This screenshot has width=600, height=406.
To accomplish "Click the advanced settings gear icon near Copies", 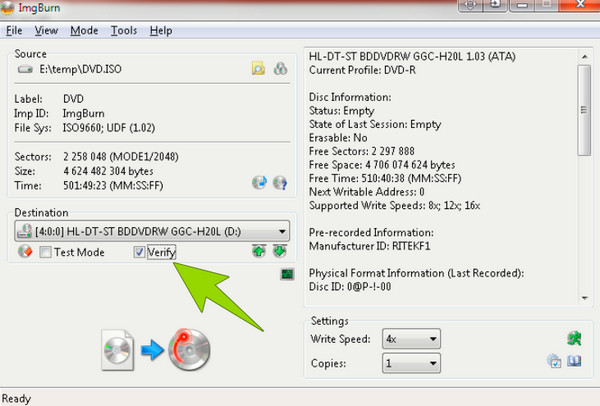I will click(554, 361).
